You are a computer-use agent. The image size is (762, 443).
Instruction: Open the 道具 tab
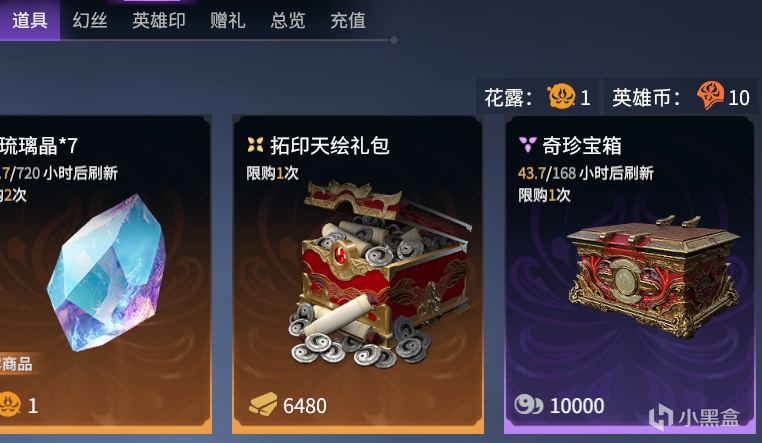click(x=29, y=20)
